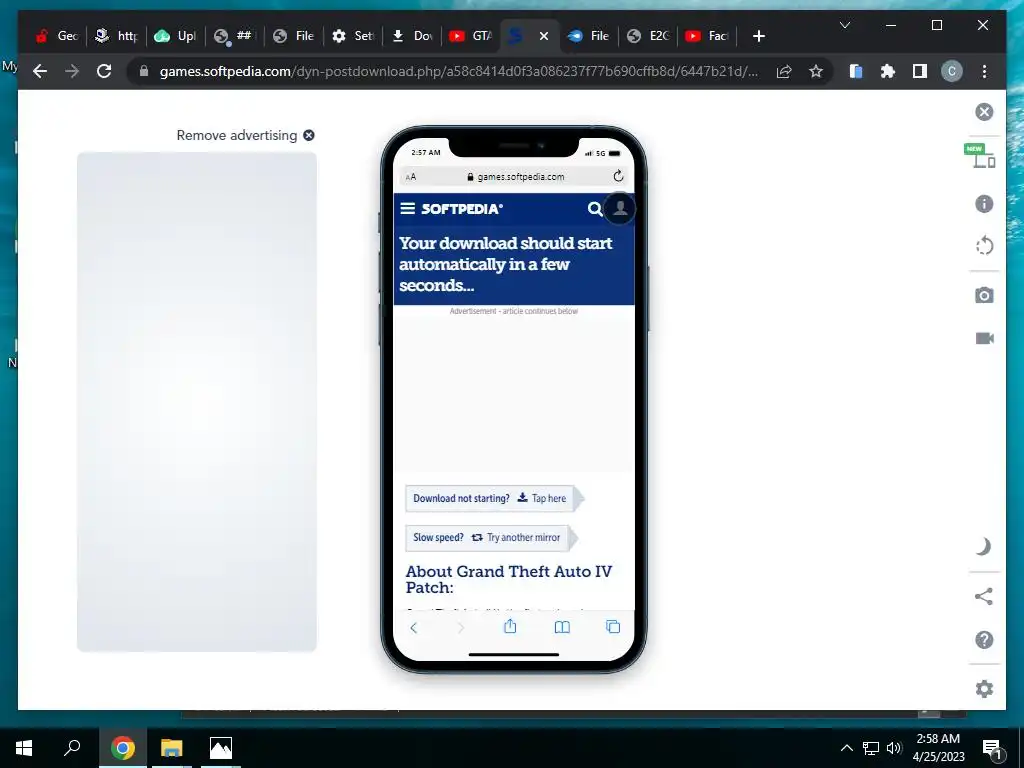Switch to the Settings tab
This screenshot has height=768, width=1024.
coord(353,36)
